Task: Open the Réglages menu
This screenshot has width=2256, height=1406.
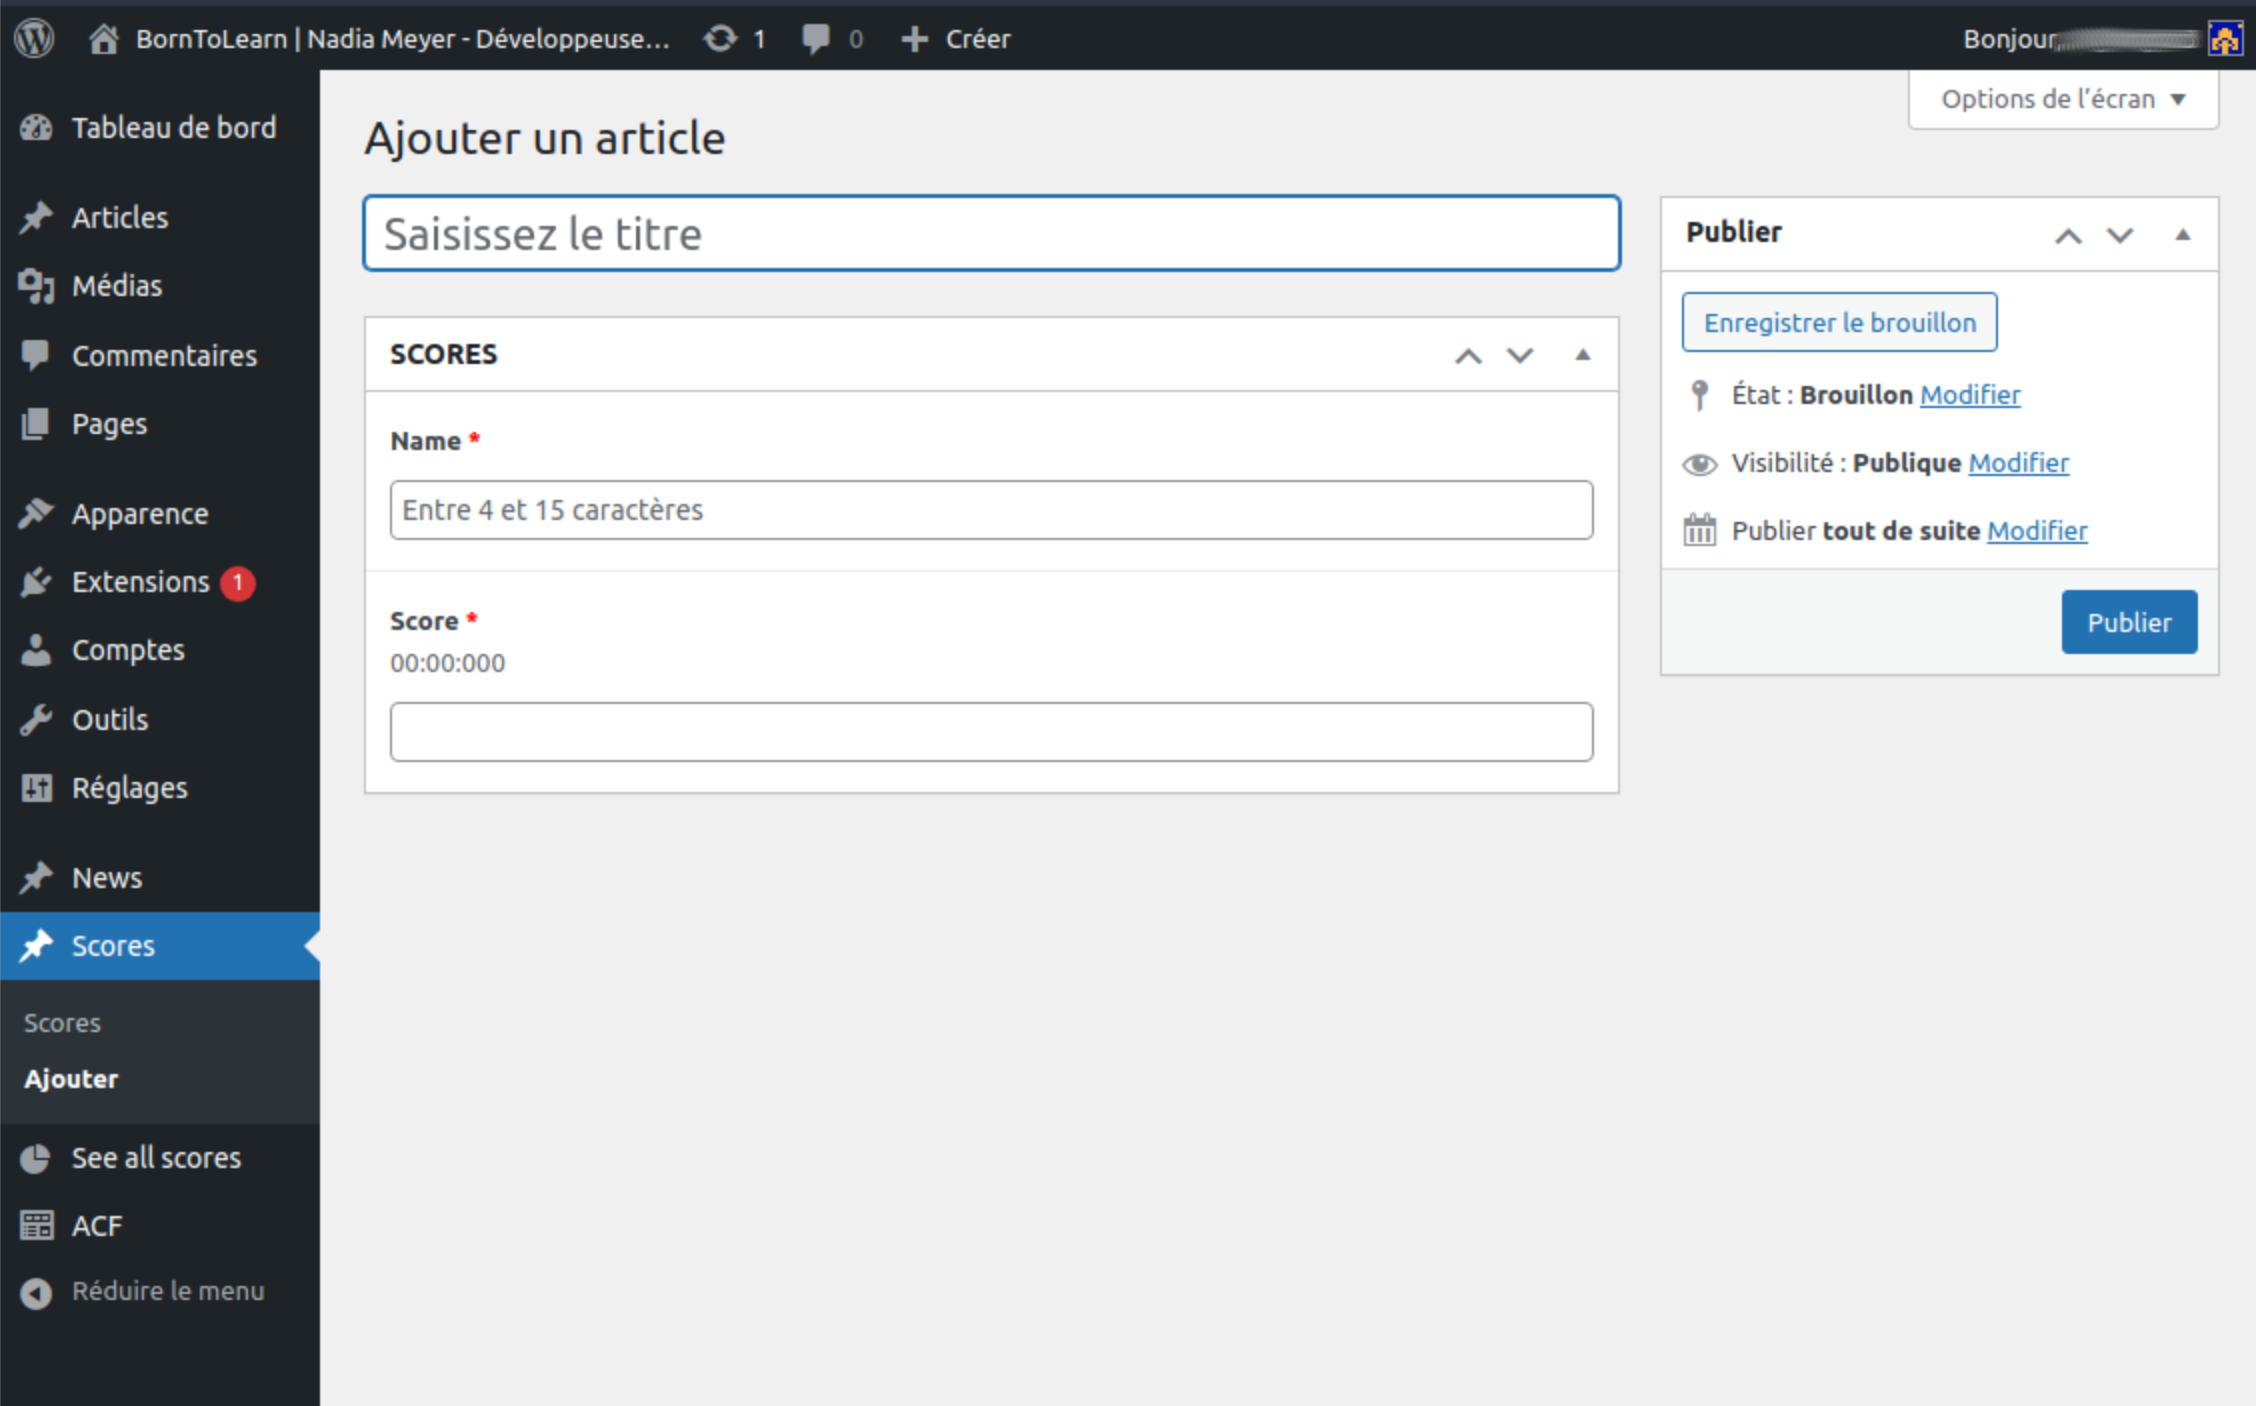Action: point(160,788)
